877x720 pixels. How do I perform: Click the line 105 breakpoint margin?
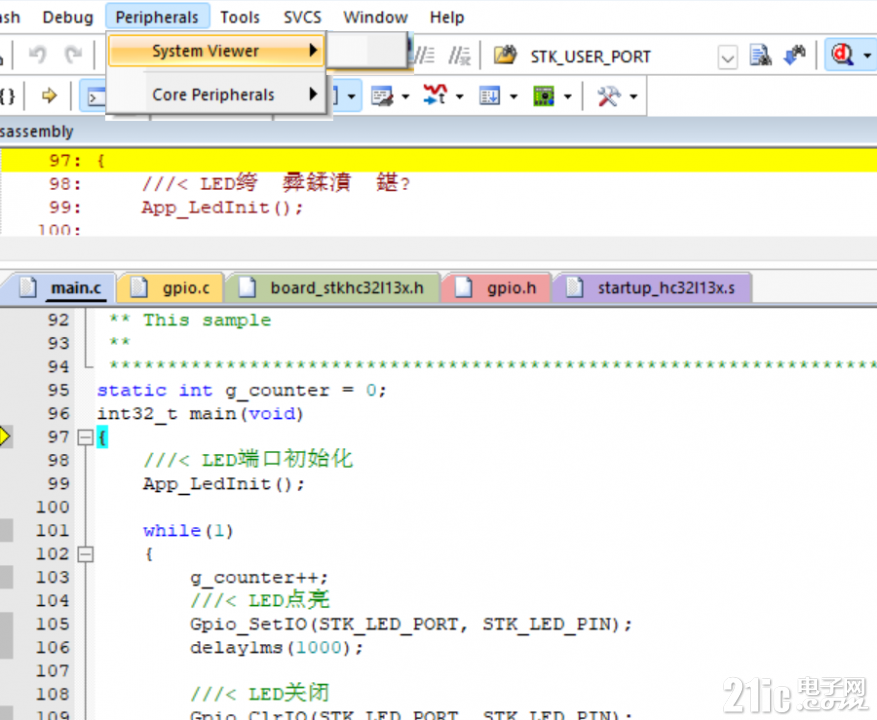click(6, 624)
